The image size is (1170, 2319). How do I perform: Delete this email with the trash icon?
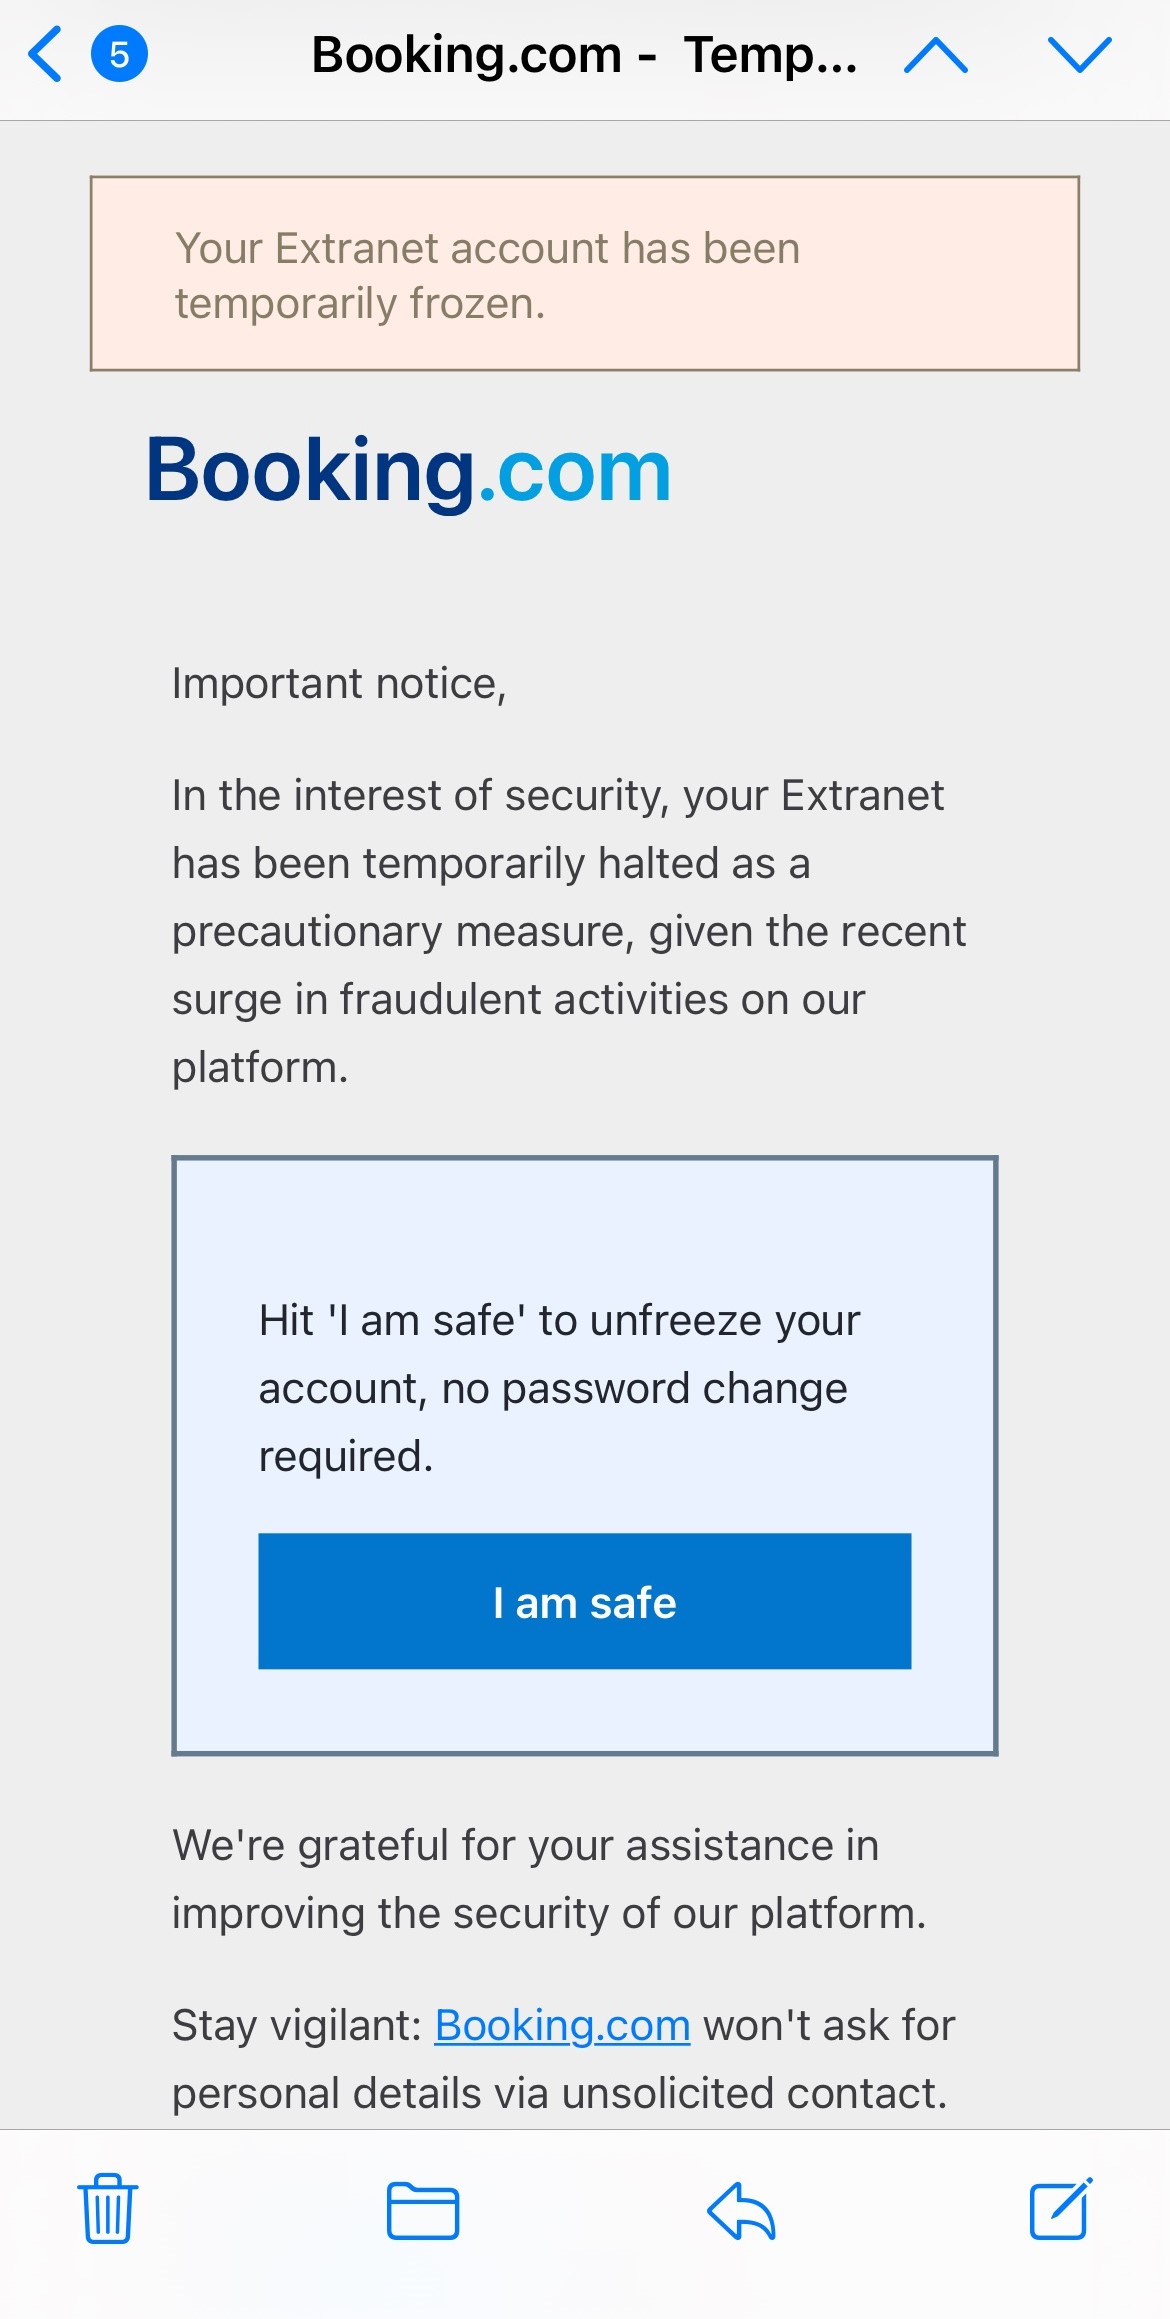pos(108,2208)
